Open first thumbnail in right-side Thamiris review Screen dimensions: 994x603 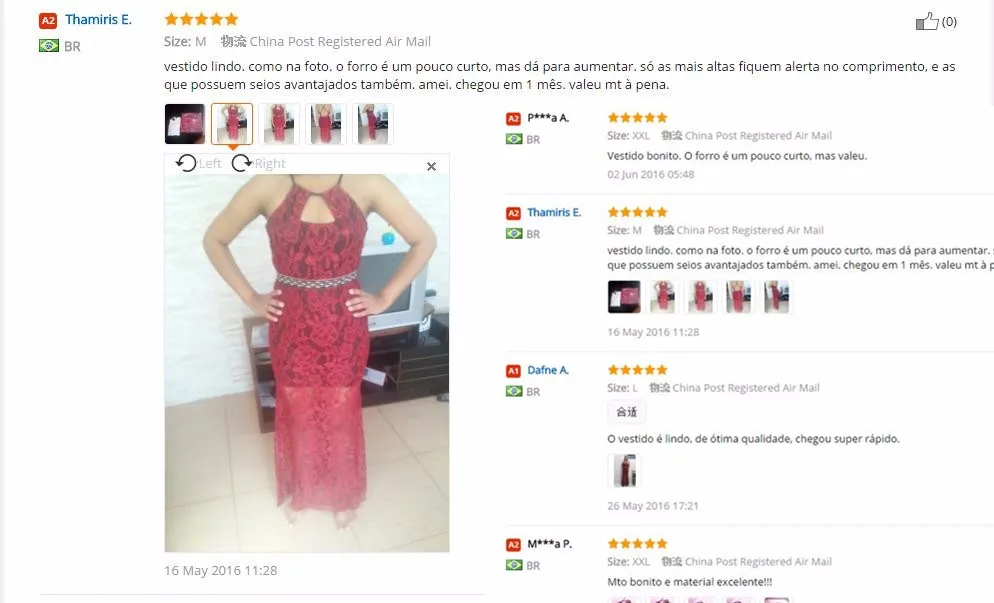(x=624, y=297)
